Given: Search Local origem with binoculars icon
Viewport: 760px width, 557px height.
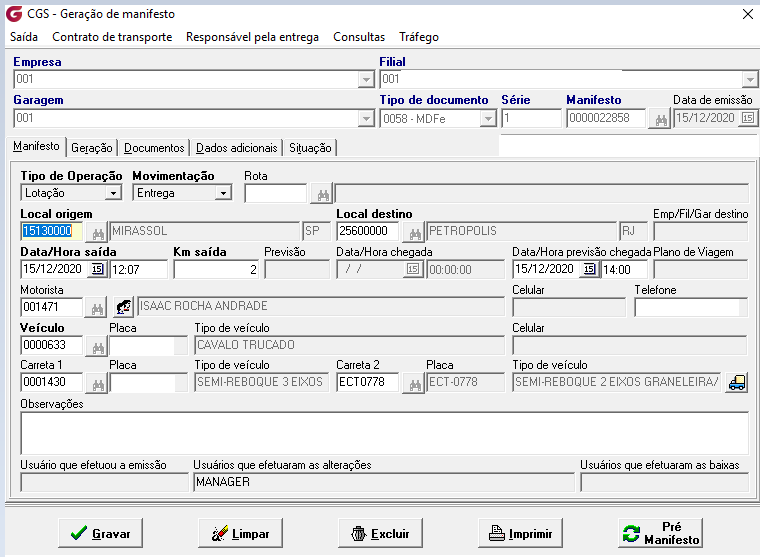Looking at the screenshot, I should tap(97, 233).
